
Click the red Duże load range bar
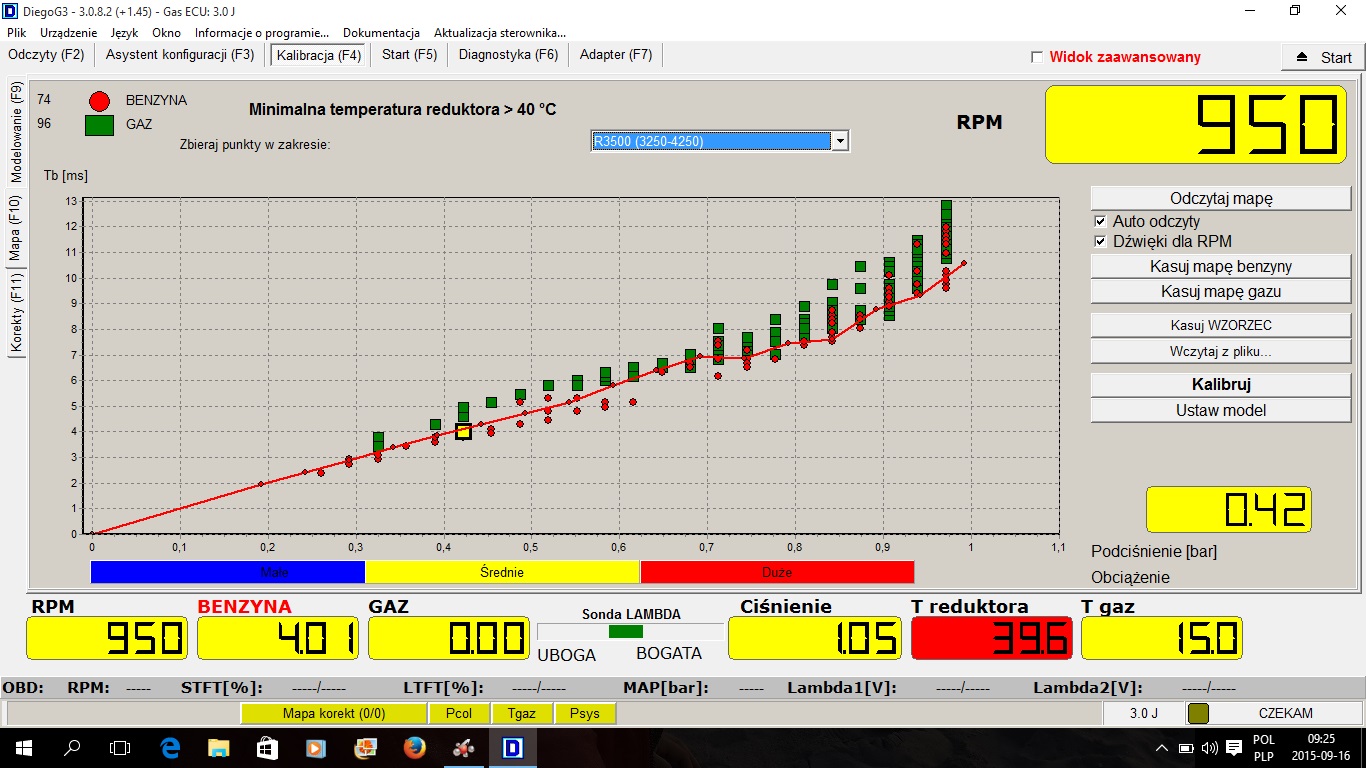pyautogui.click(x=777, y=572)
